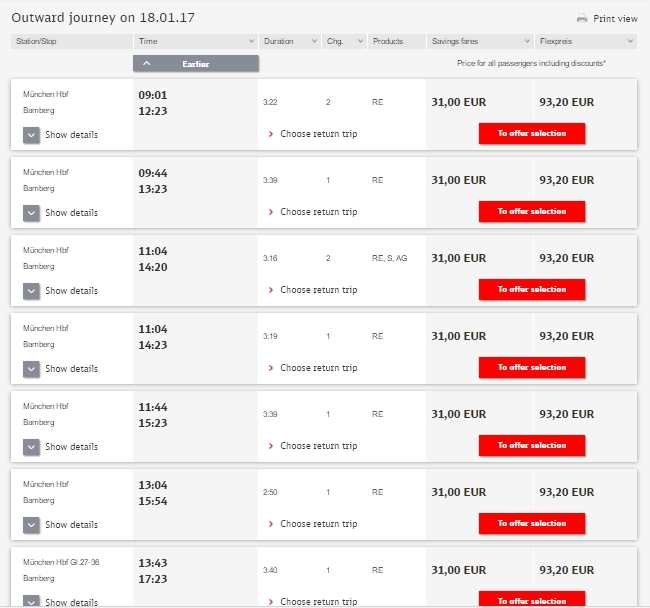Open offer selection for the 13:04 trip

[531, 524]
